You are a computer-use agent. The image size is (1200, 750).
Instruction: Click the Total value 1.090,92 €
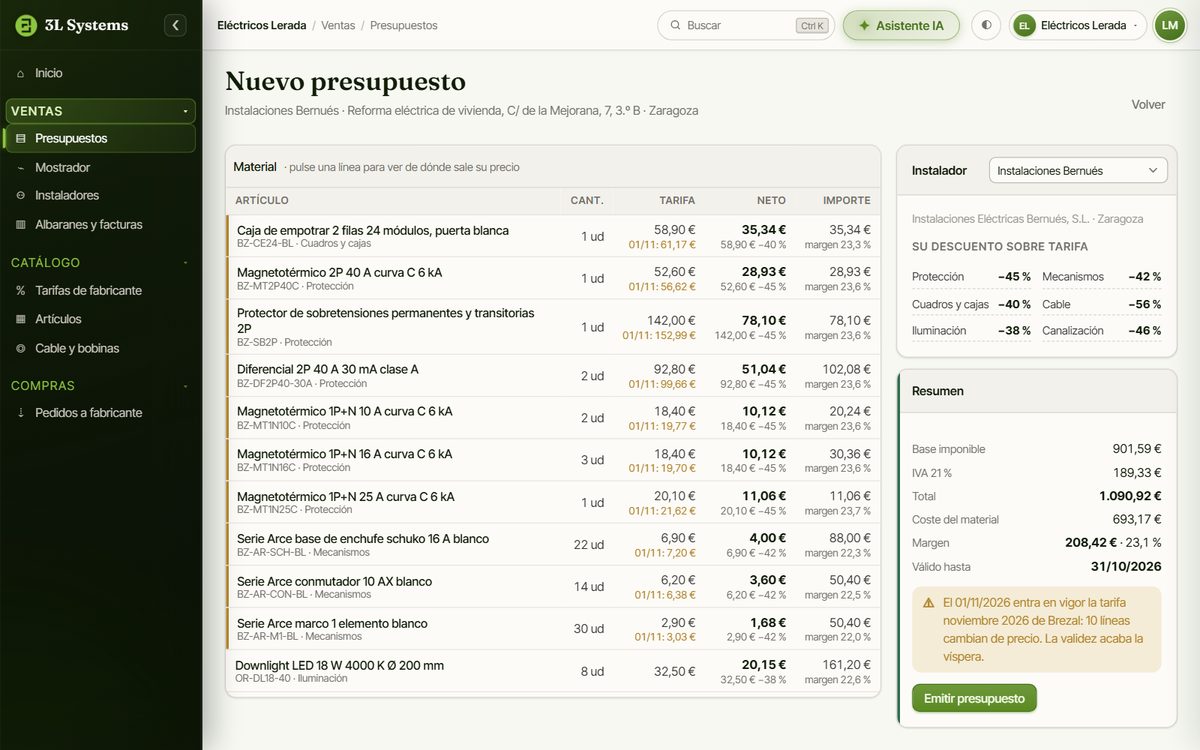click(1130, 496)
